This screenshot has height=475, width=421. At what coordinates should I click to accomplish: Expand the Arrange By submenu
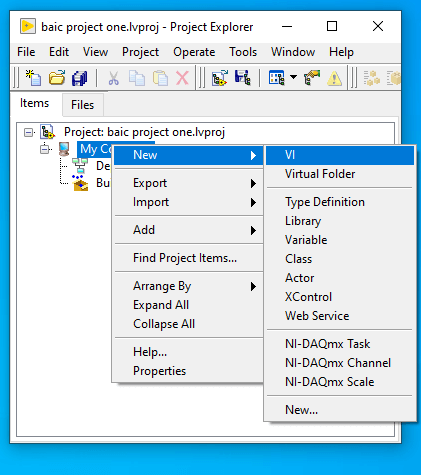coord(189,286)
